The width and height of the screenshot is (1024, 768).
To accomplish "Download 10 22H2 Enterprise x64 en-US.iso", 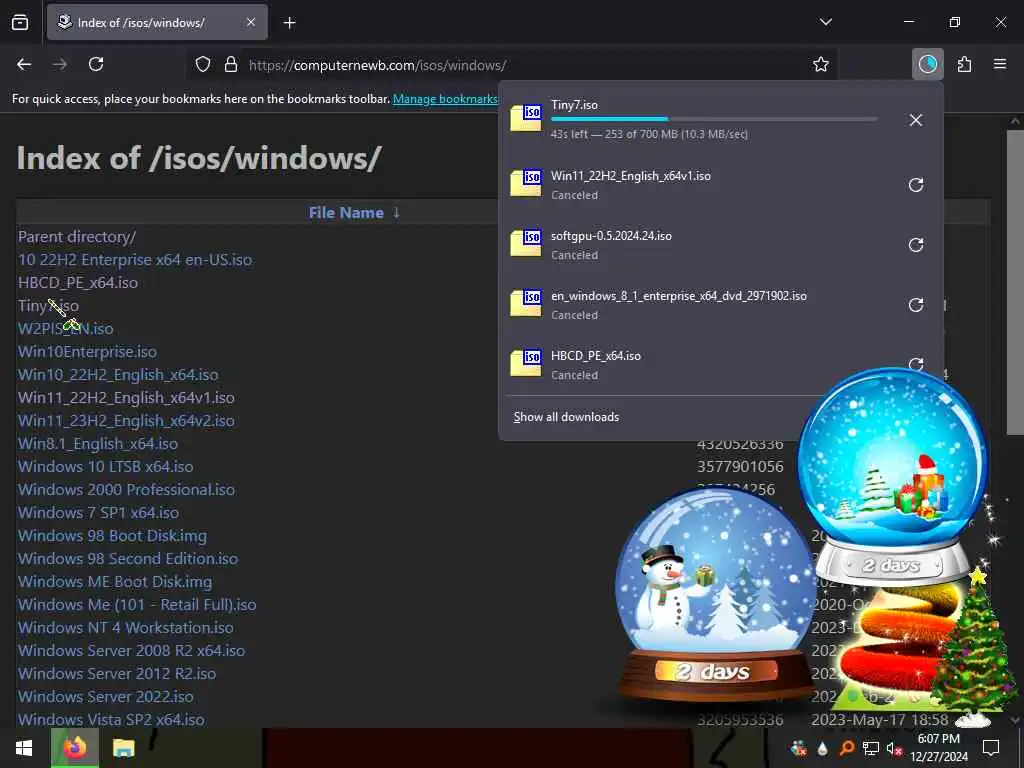I will coord(135,259).
